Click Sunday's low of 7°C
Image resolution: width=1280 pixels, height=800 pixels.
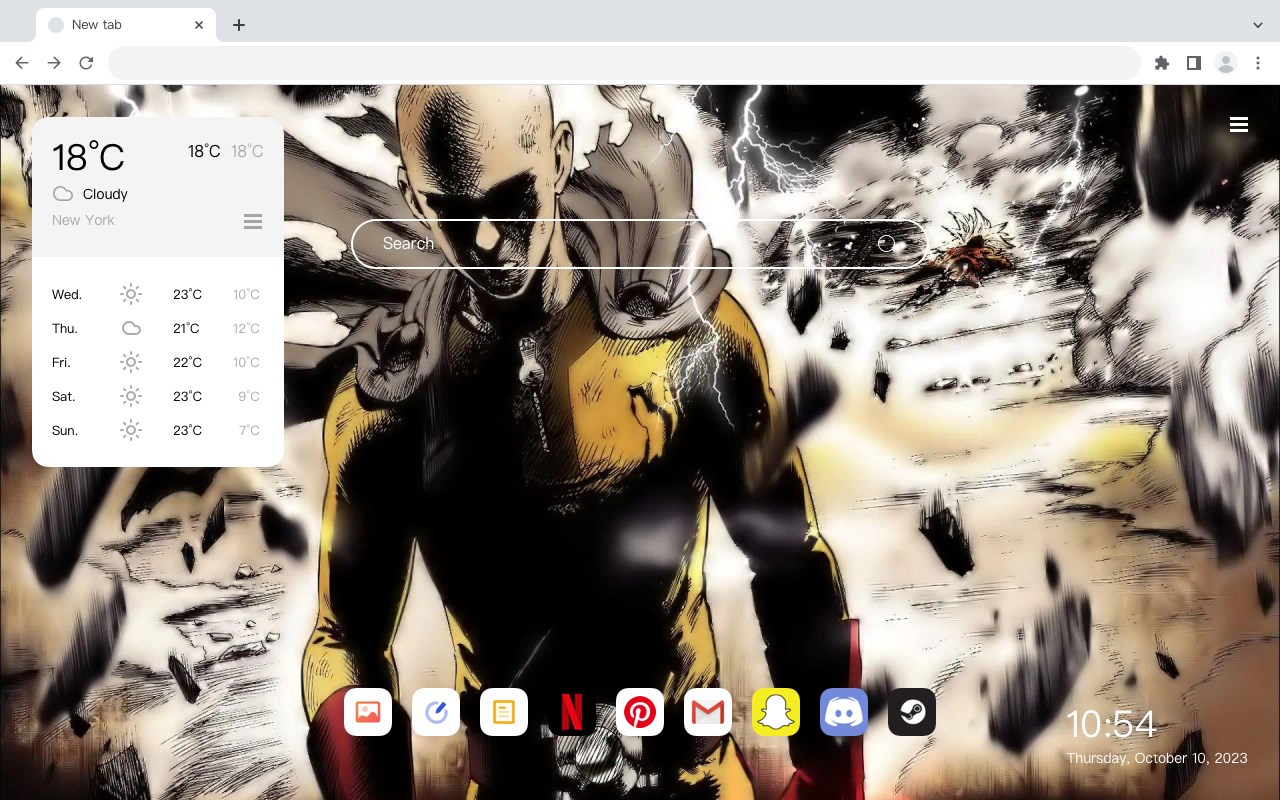[249, 430]
